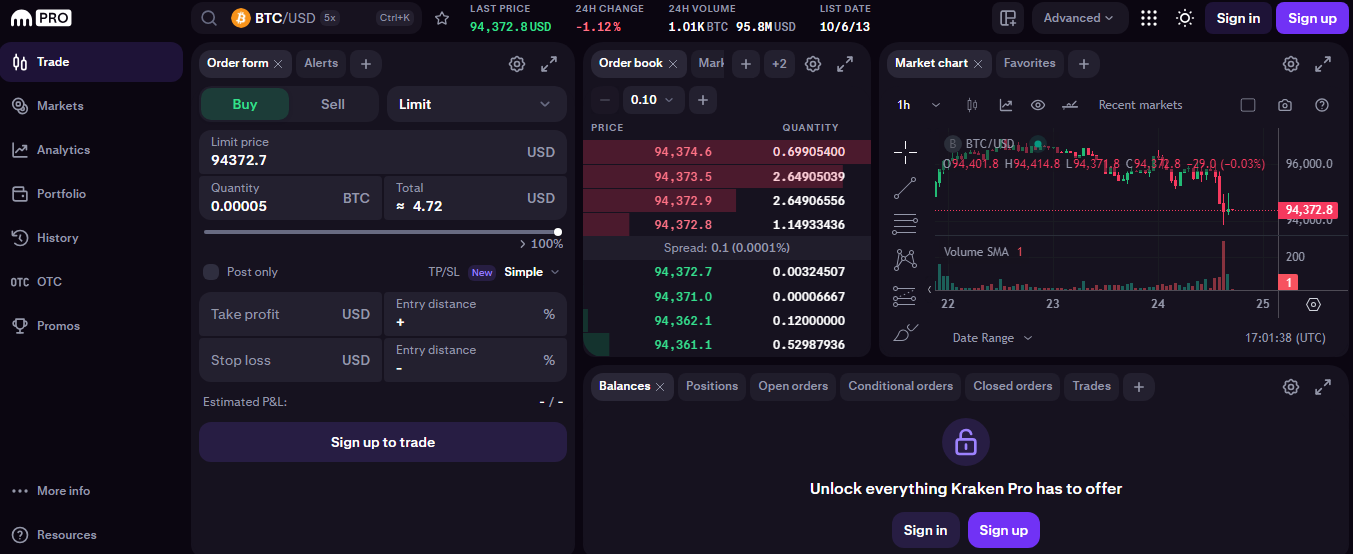Select the trend line drawing tool

(x=905, y=187)
